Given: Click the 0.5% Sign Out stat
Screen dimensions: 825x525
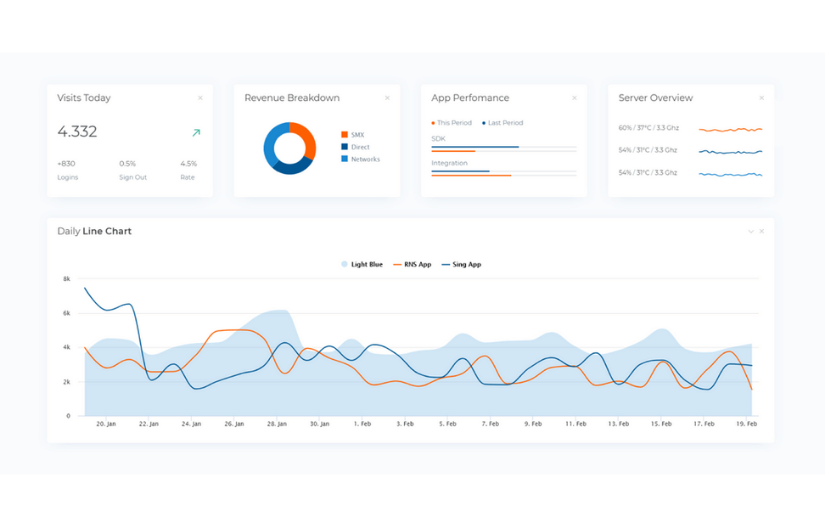Looking at the screenshot, I should [x=133, y=170].
